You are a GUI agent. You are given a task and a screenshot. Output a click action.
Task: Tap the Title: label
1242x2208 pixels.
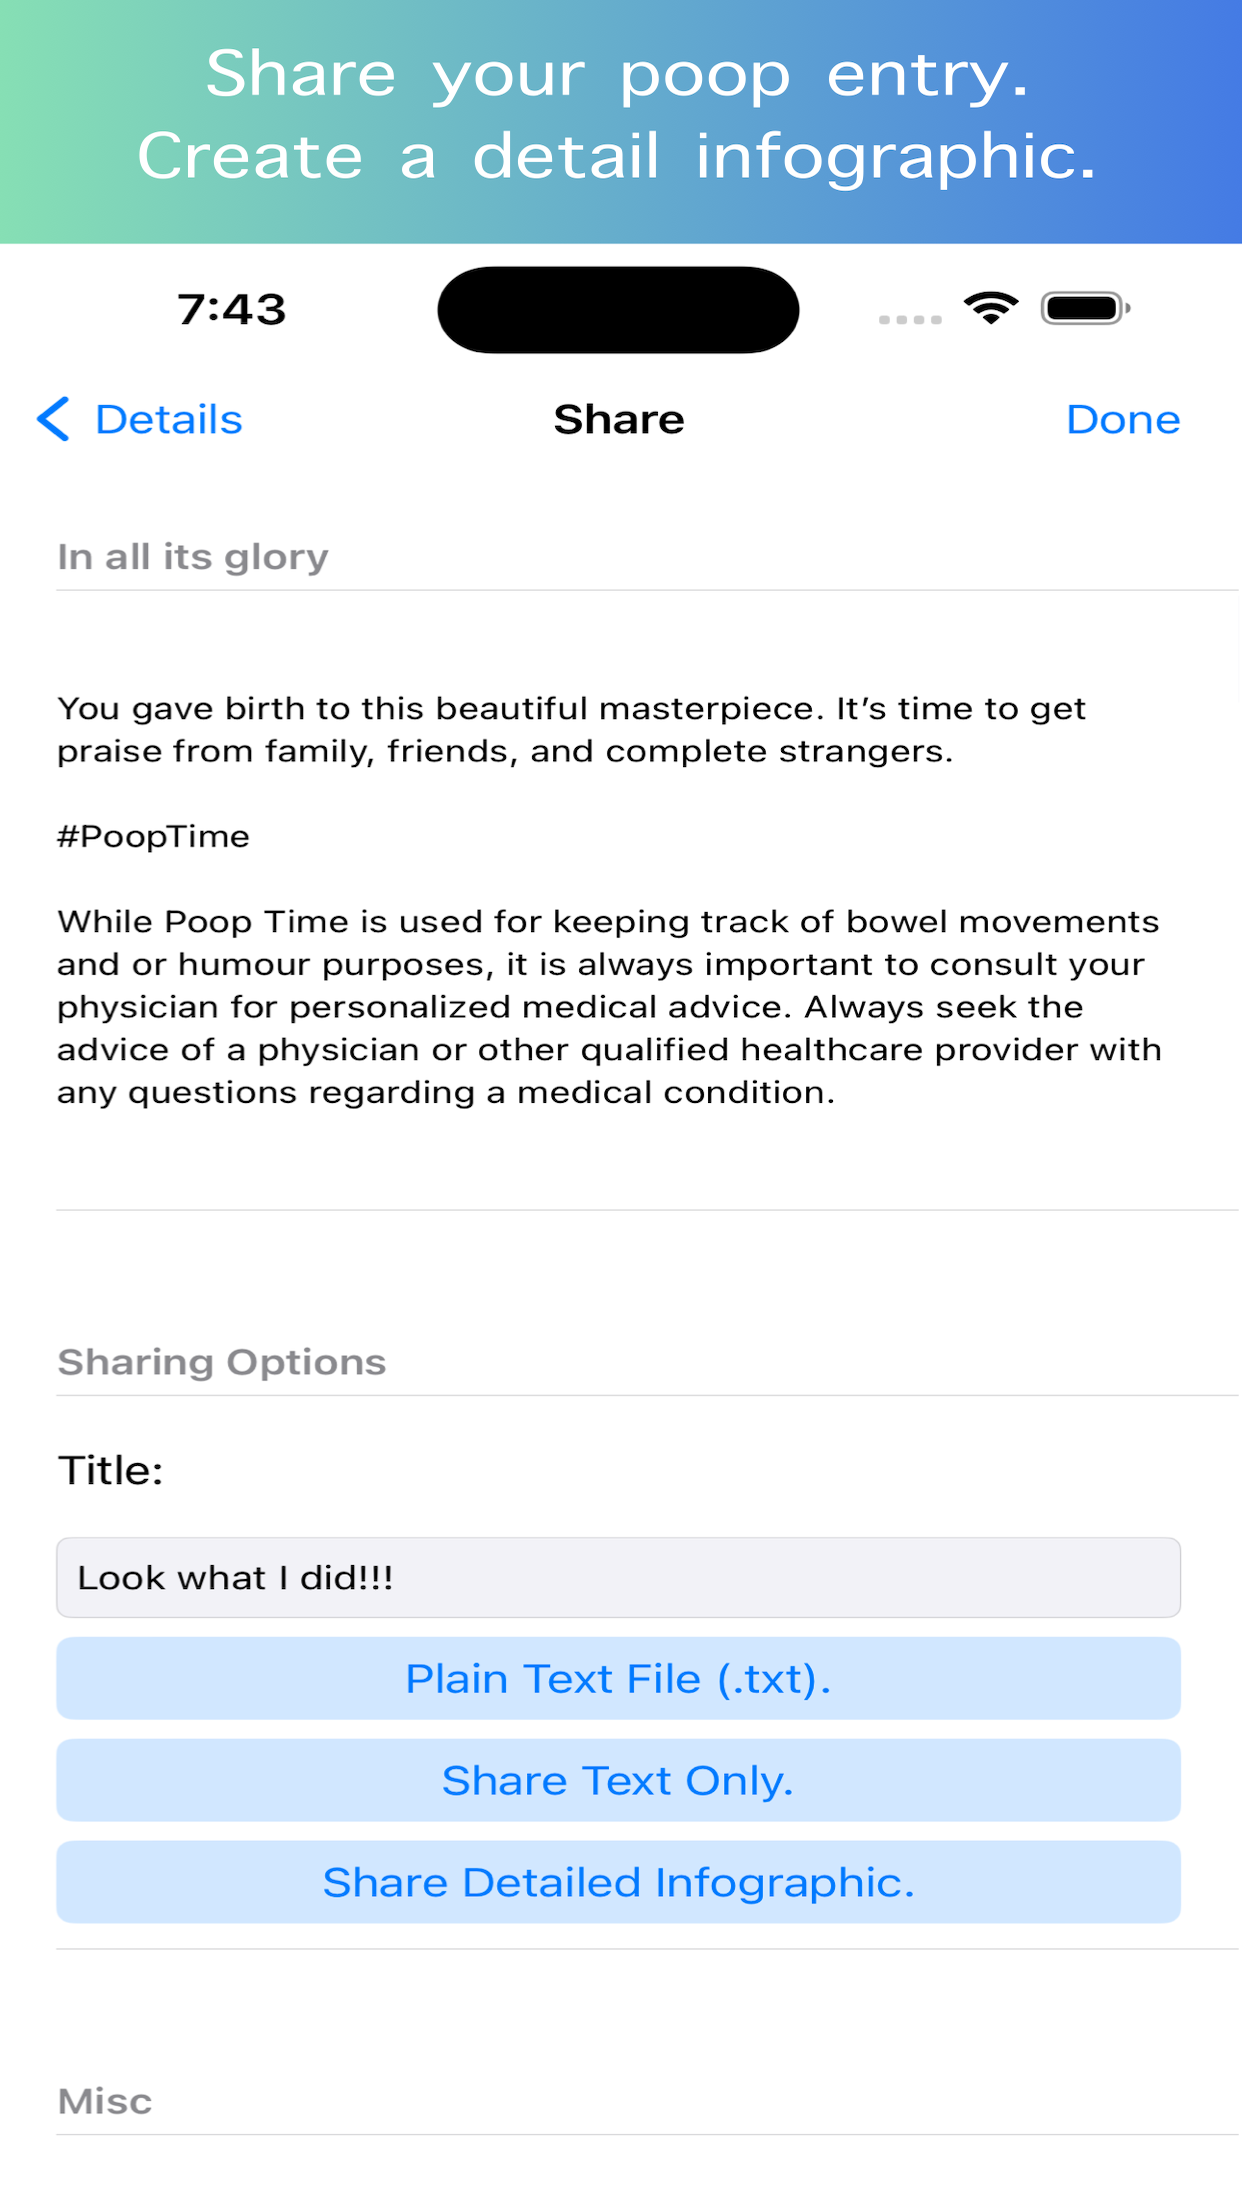point(110,1470)
